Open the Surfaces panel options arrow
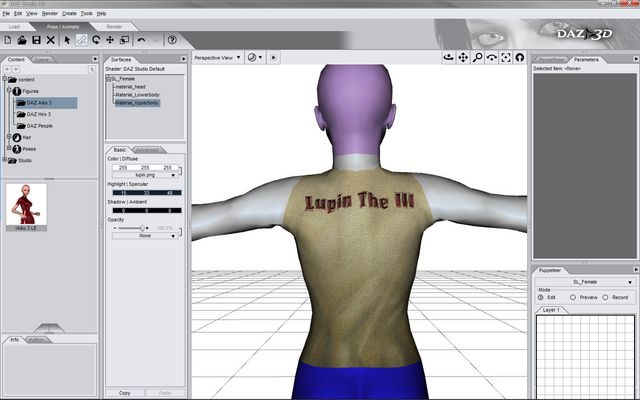640x400 pixels. pyautogui.click(x=184, y=59)
